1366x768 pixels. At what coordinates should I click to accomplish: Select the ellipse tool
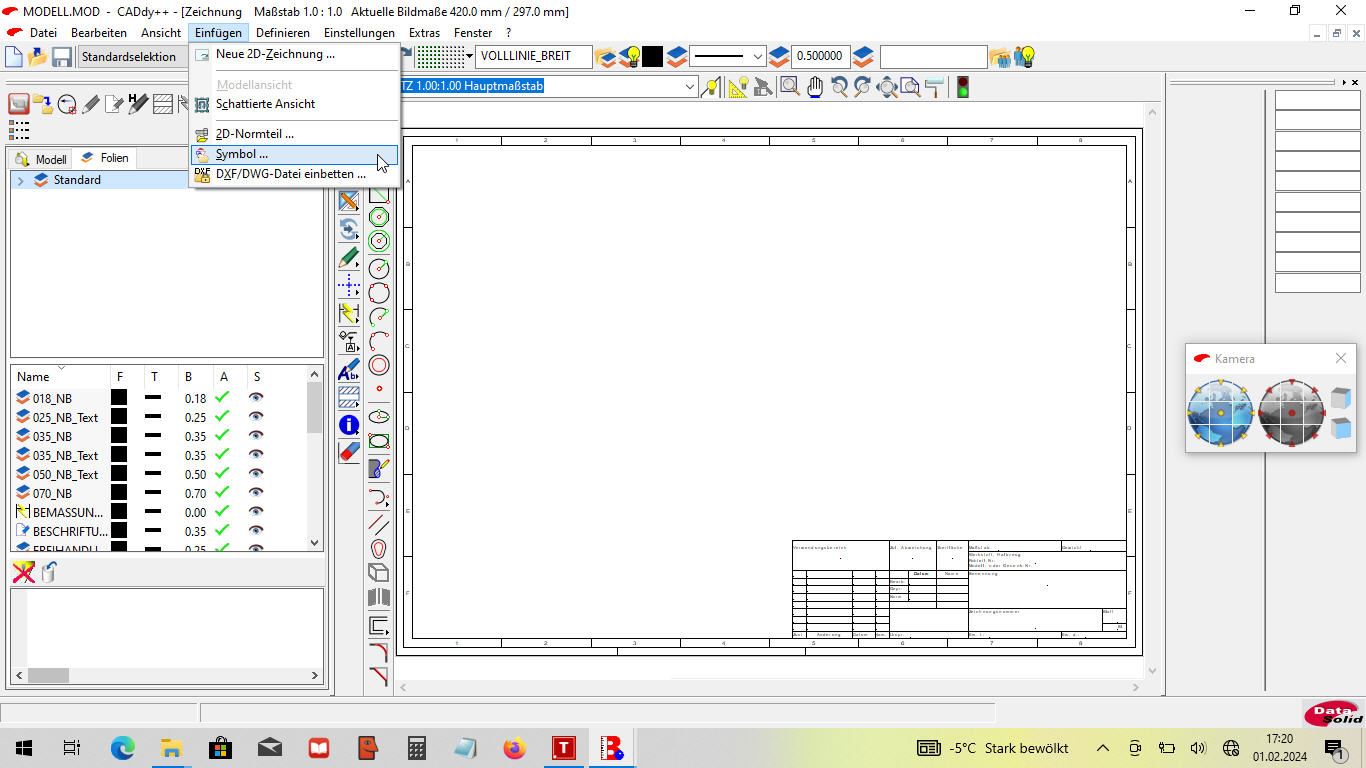379,417
